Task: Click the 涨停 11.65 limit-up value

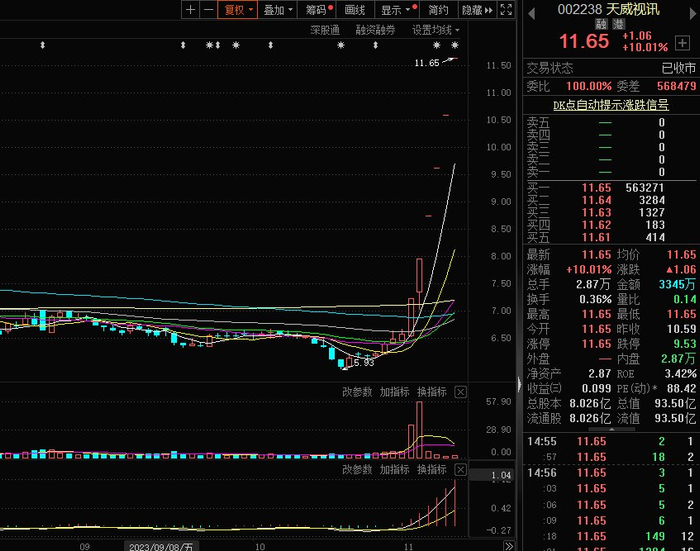Action: pos(596,344)
